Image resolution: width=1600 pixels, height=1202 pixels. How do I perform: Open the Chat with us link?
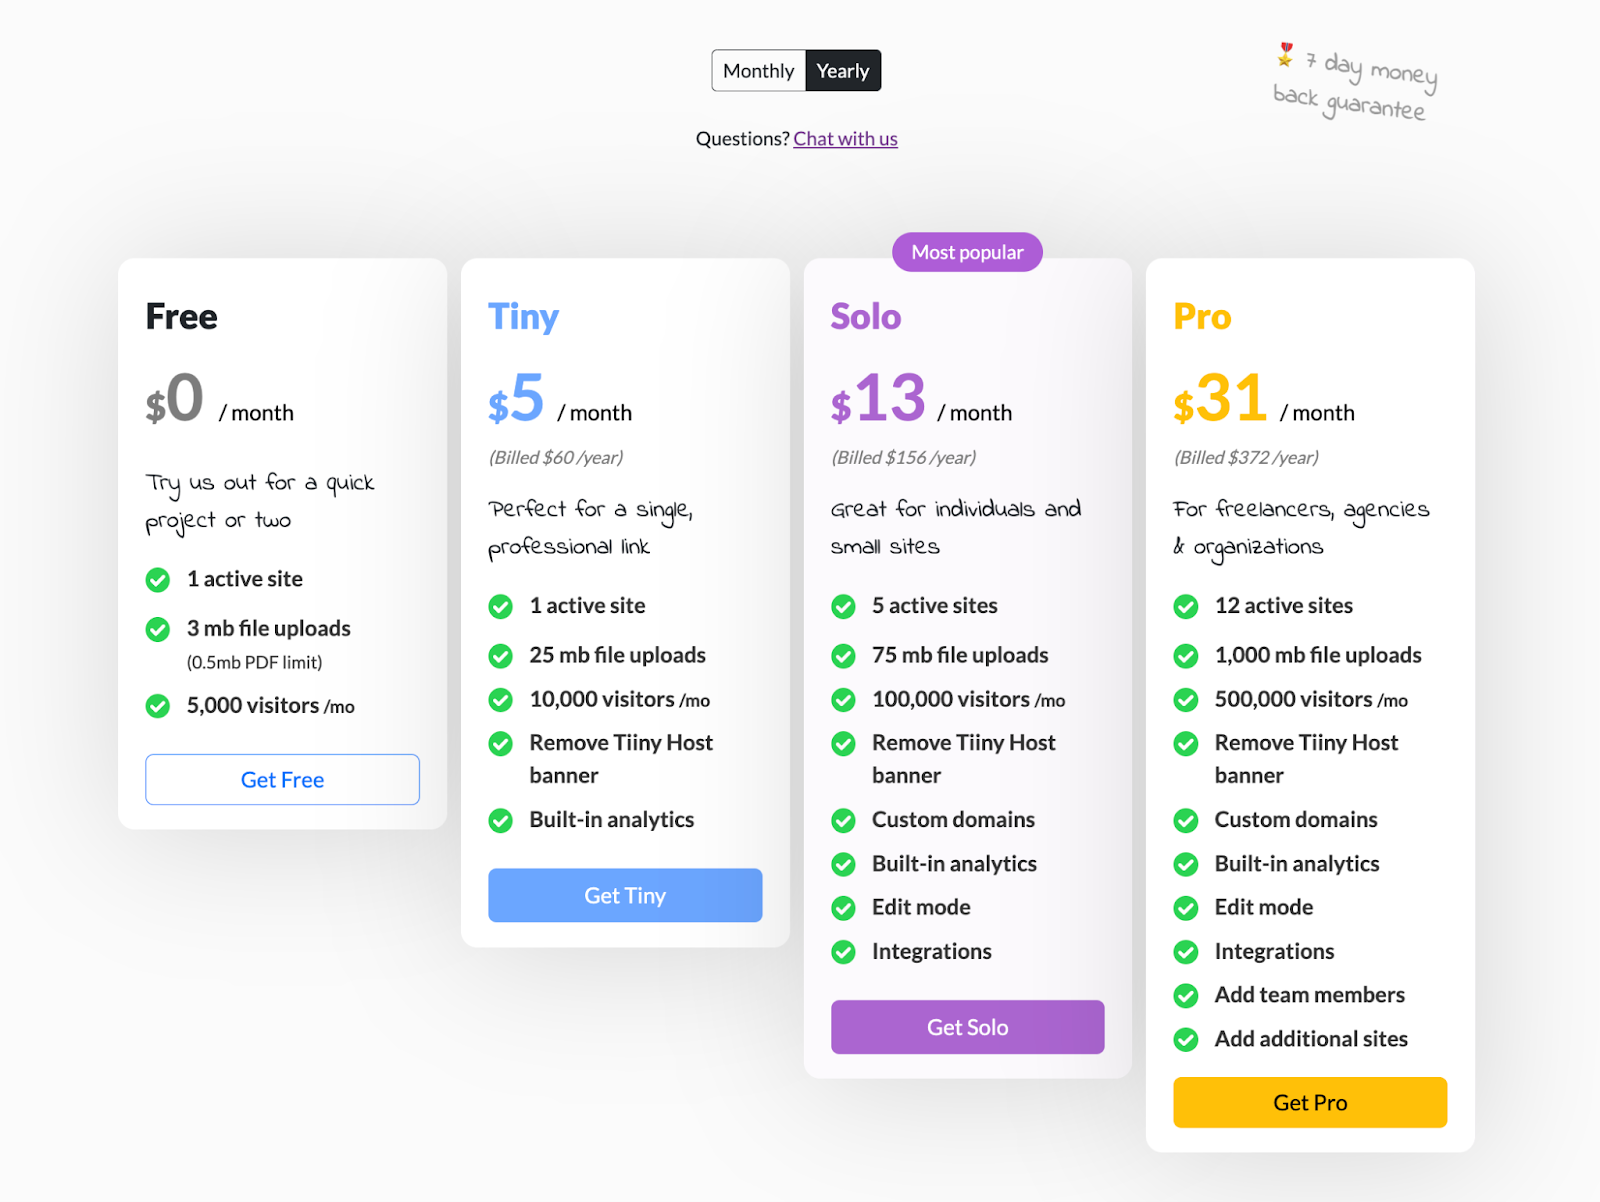pos(845,139)
